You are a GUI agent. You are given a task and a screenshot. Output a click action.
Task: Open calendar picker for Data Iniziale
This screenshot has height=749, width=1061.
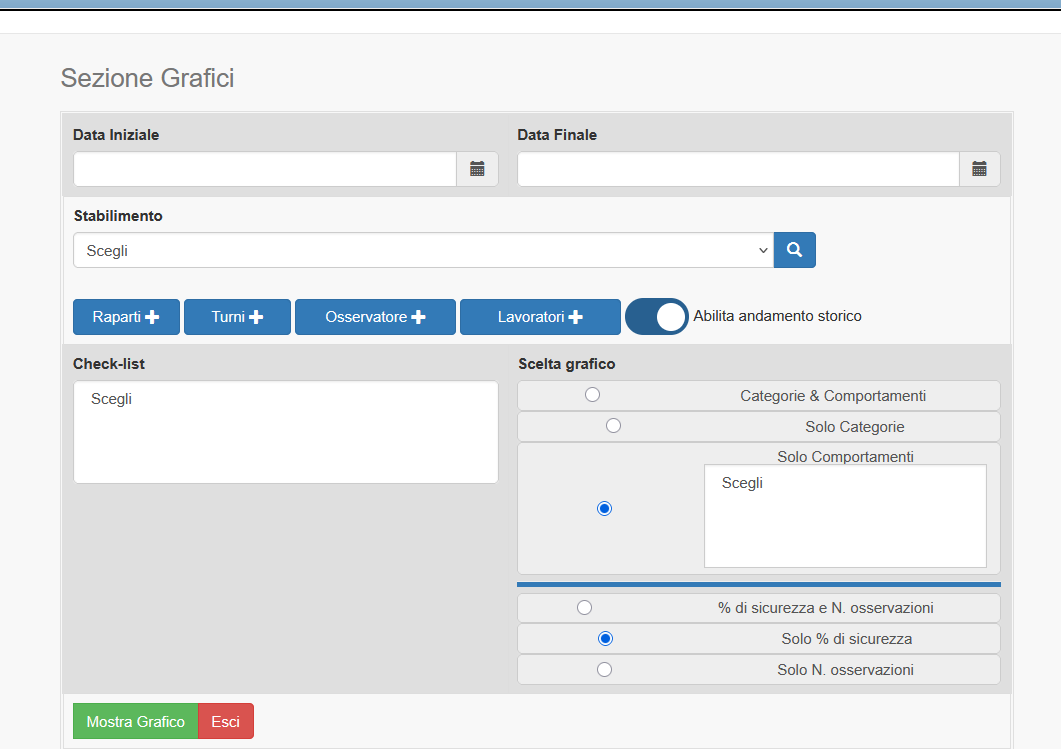click(x=477, y=169)
